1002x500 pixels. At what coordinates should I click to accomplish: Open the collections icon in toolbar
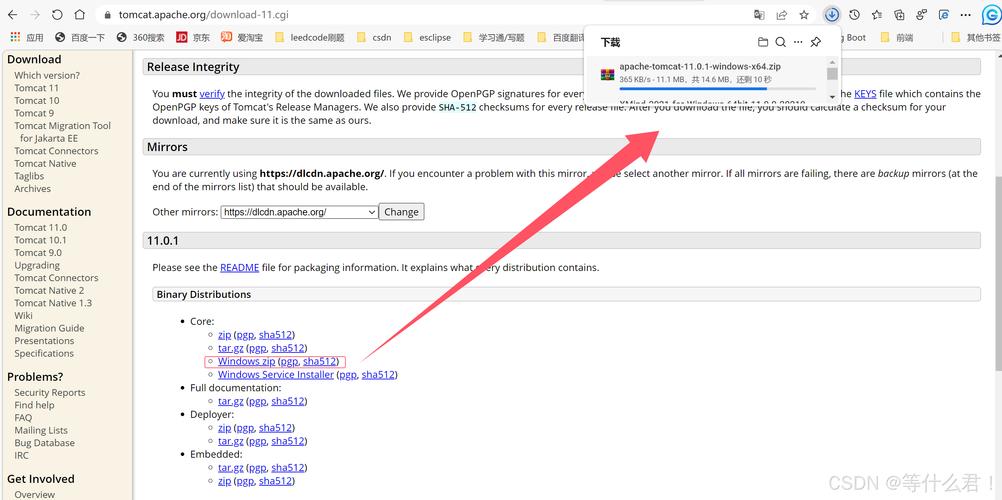(899, 15)
